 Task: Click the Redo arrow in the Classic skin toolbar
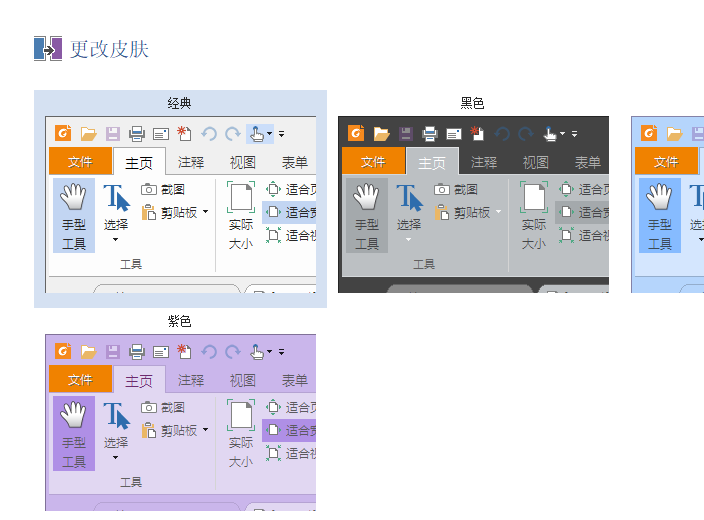click(x=233, y=133)
